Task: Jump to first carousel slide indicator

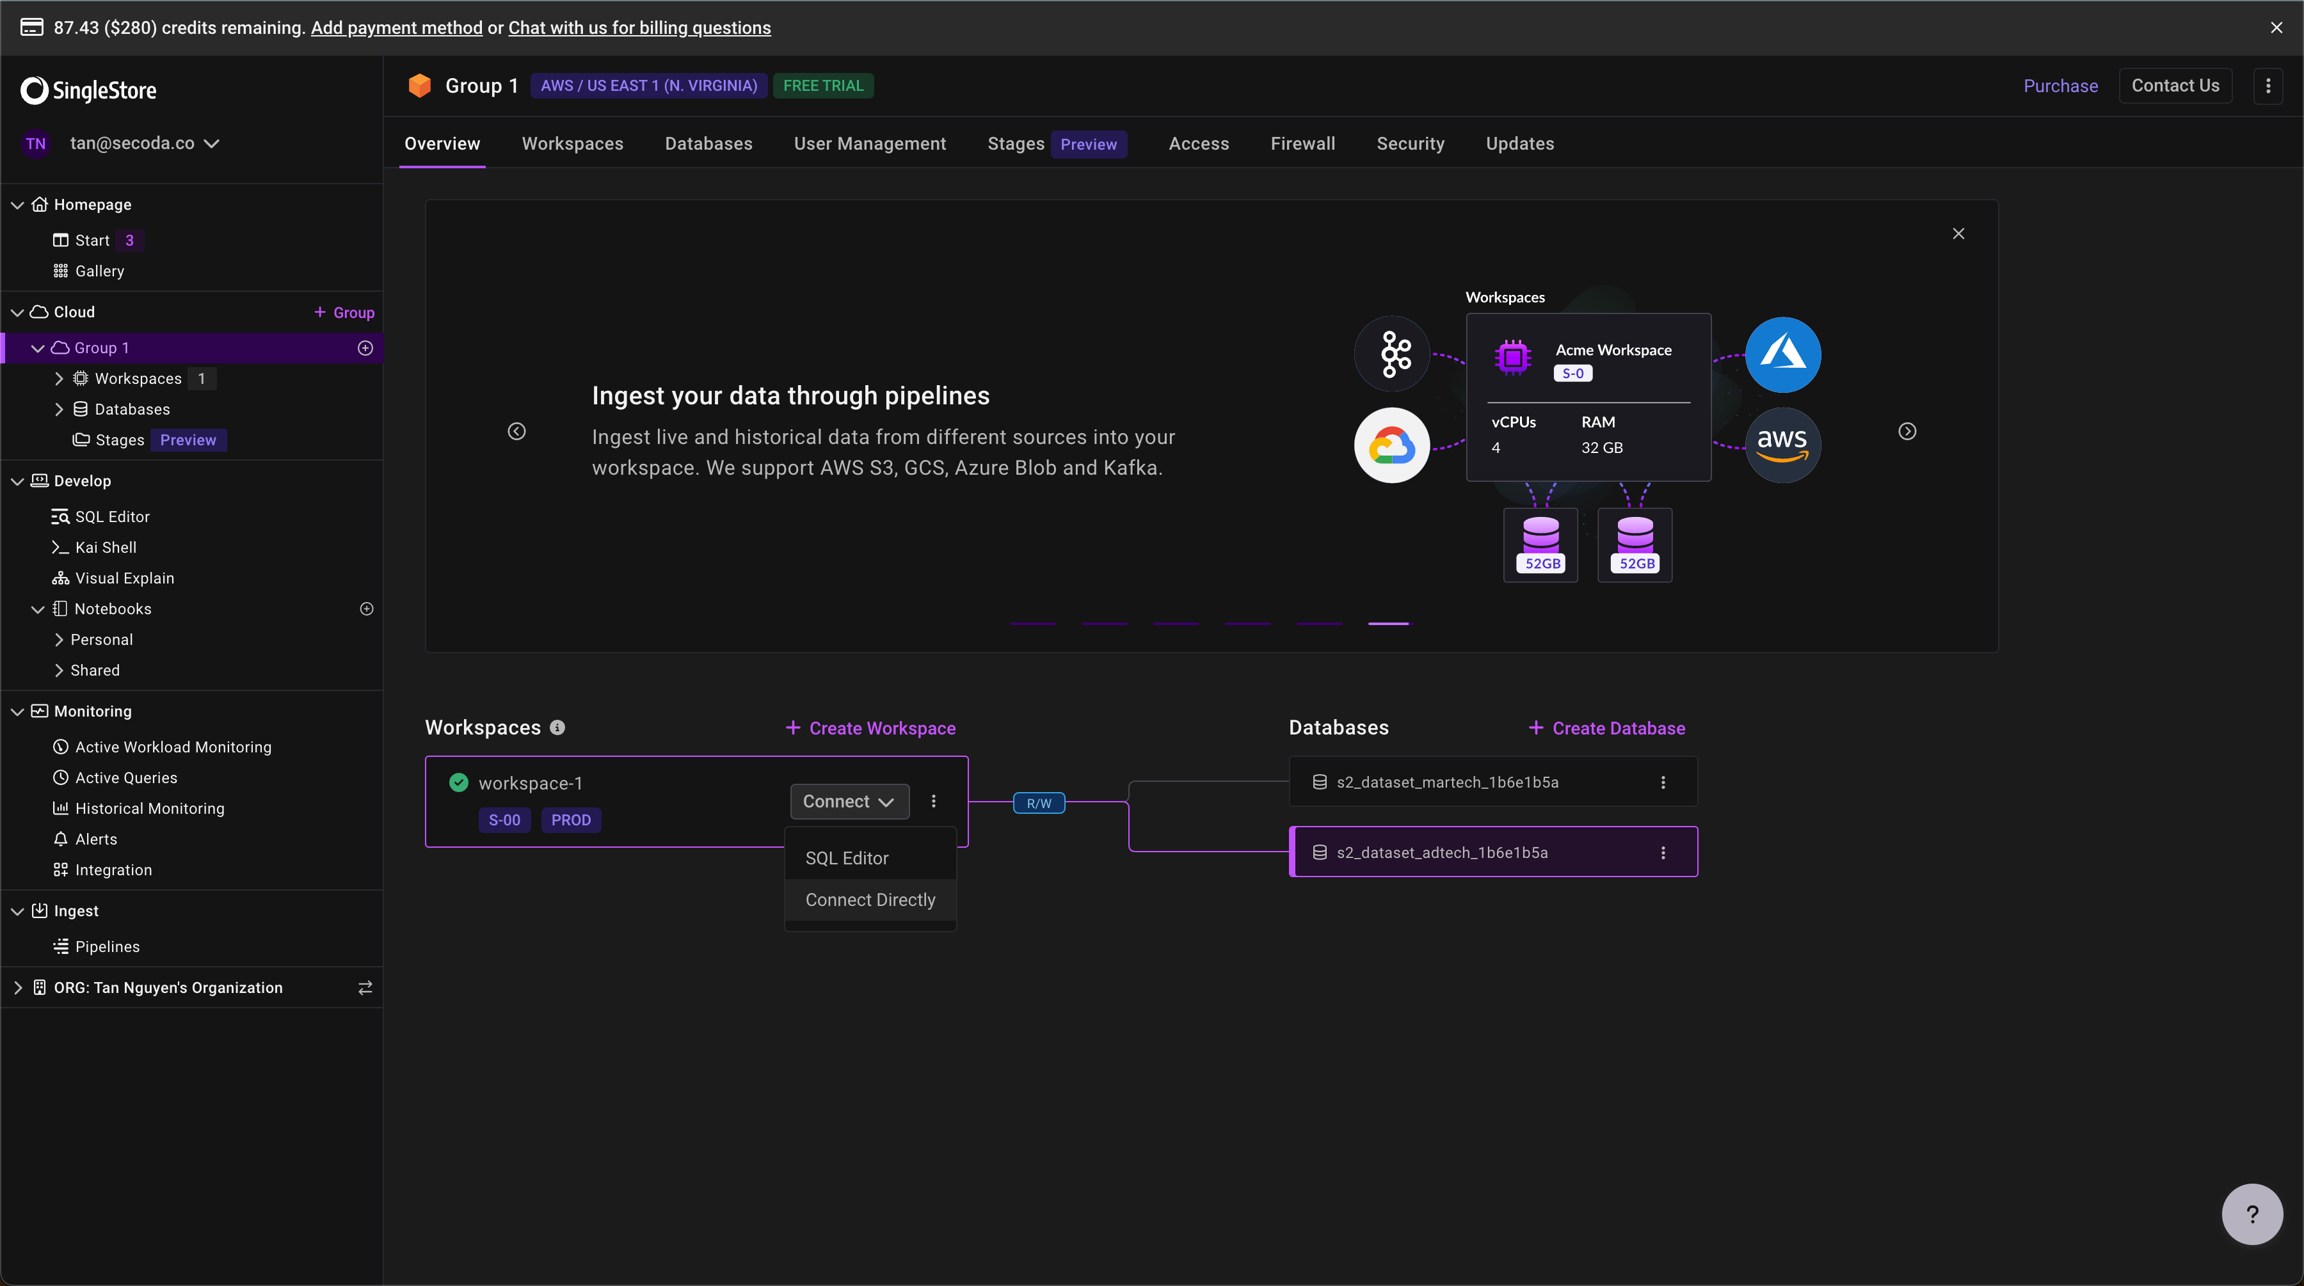Action: pos(1032,623)
